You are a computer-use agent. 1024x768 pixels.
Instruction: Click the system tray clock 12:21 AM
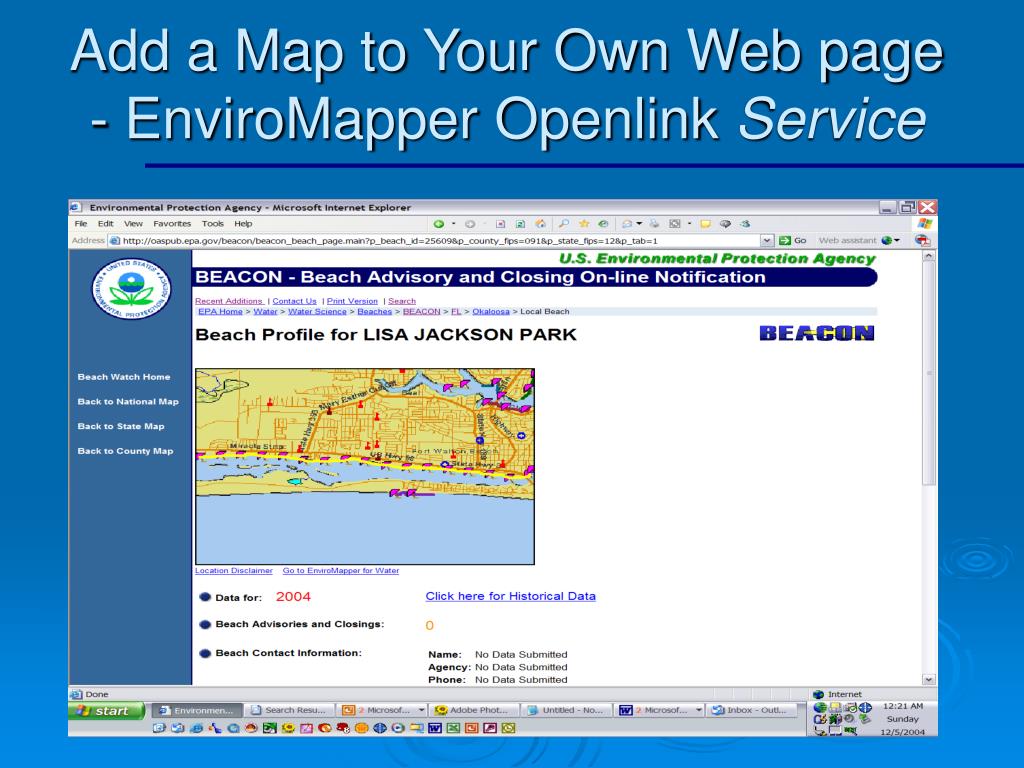click(903, 706)
